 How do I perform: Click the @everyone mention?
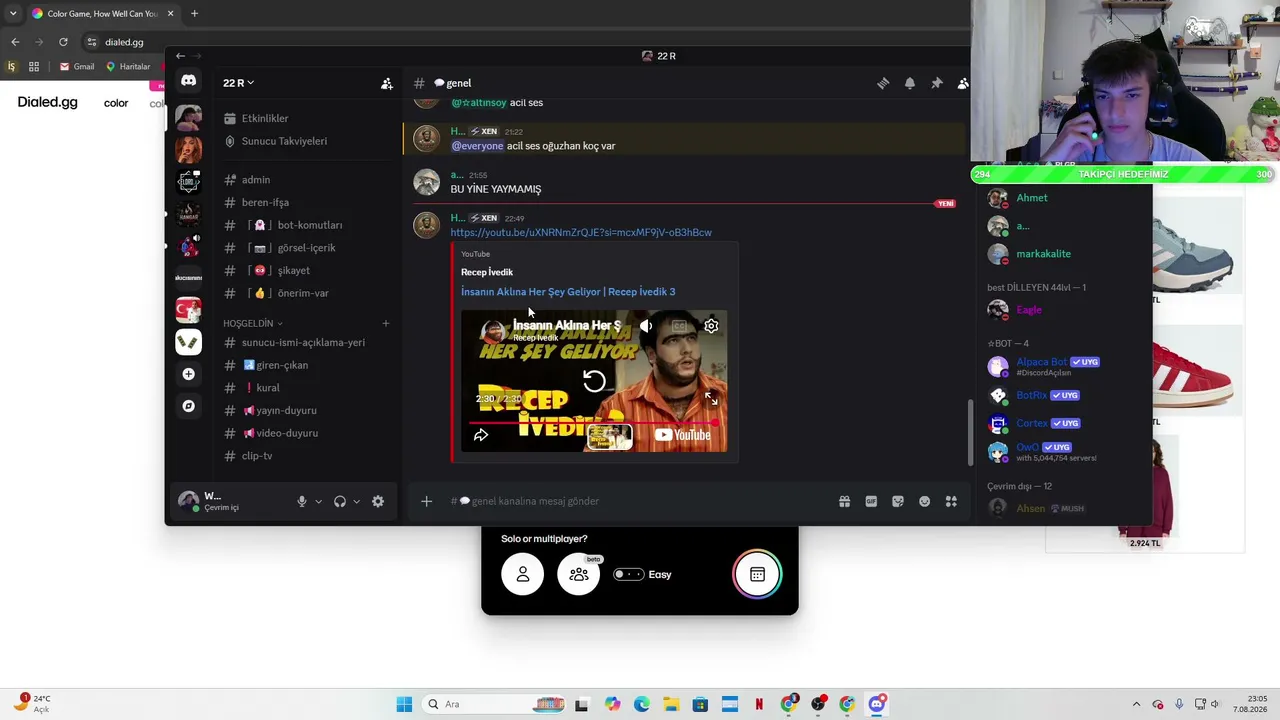tap(477, 146)
